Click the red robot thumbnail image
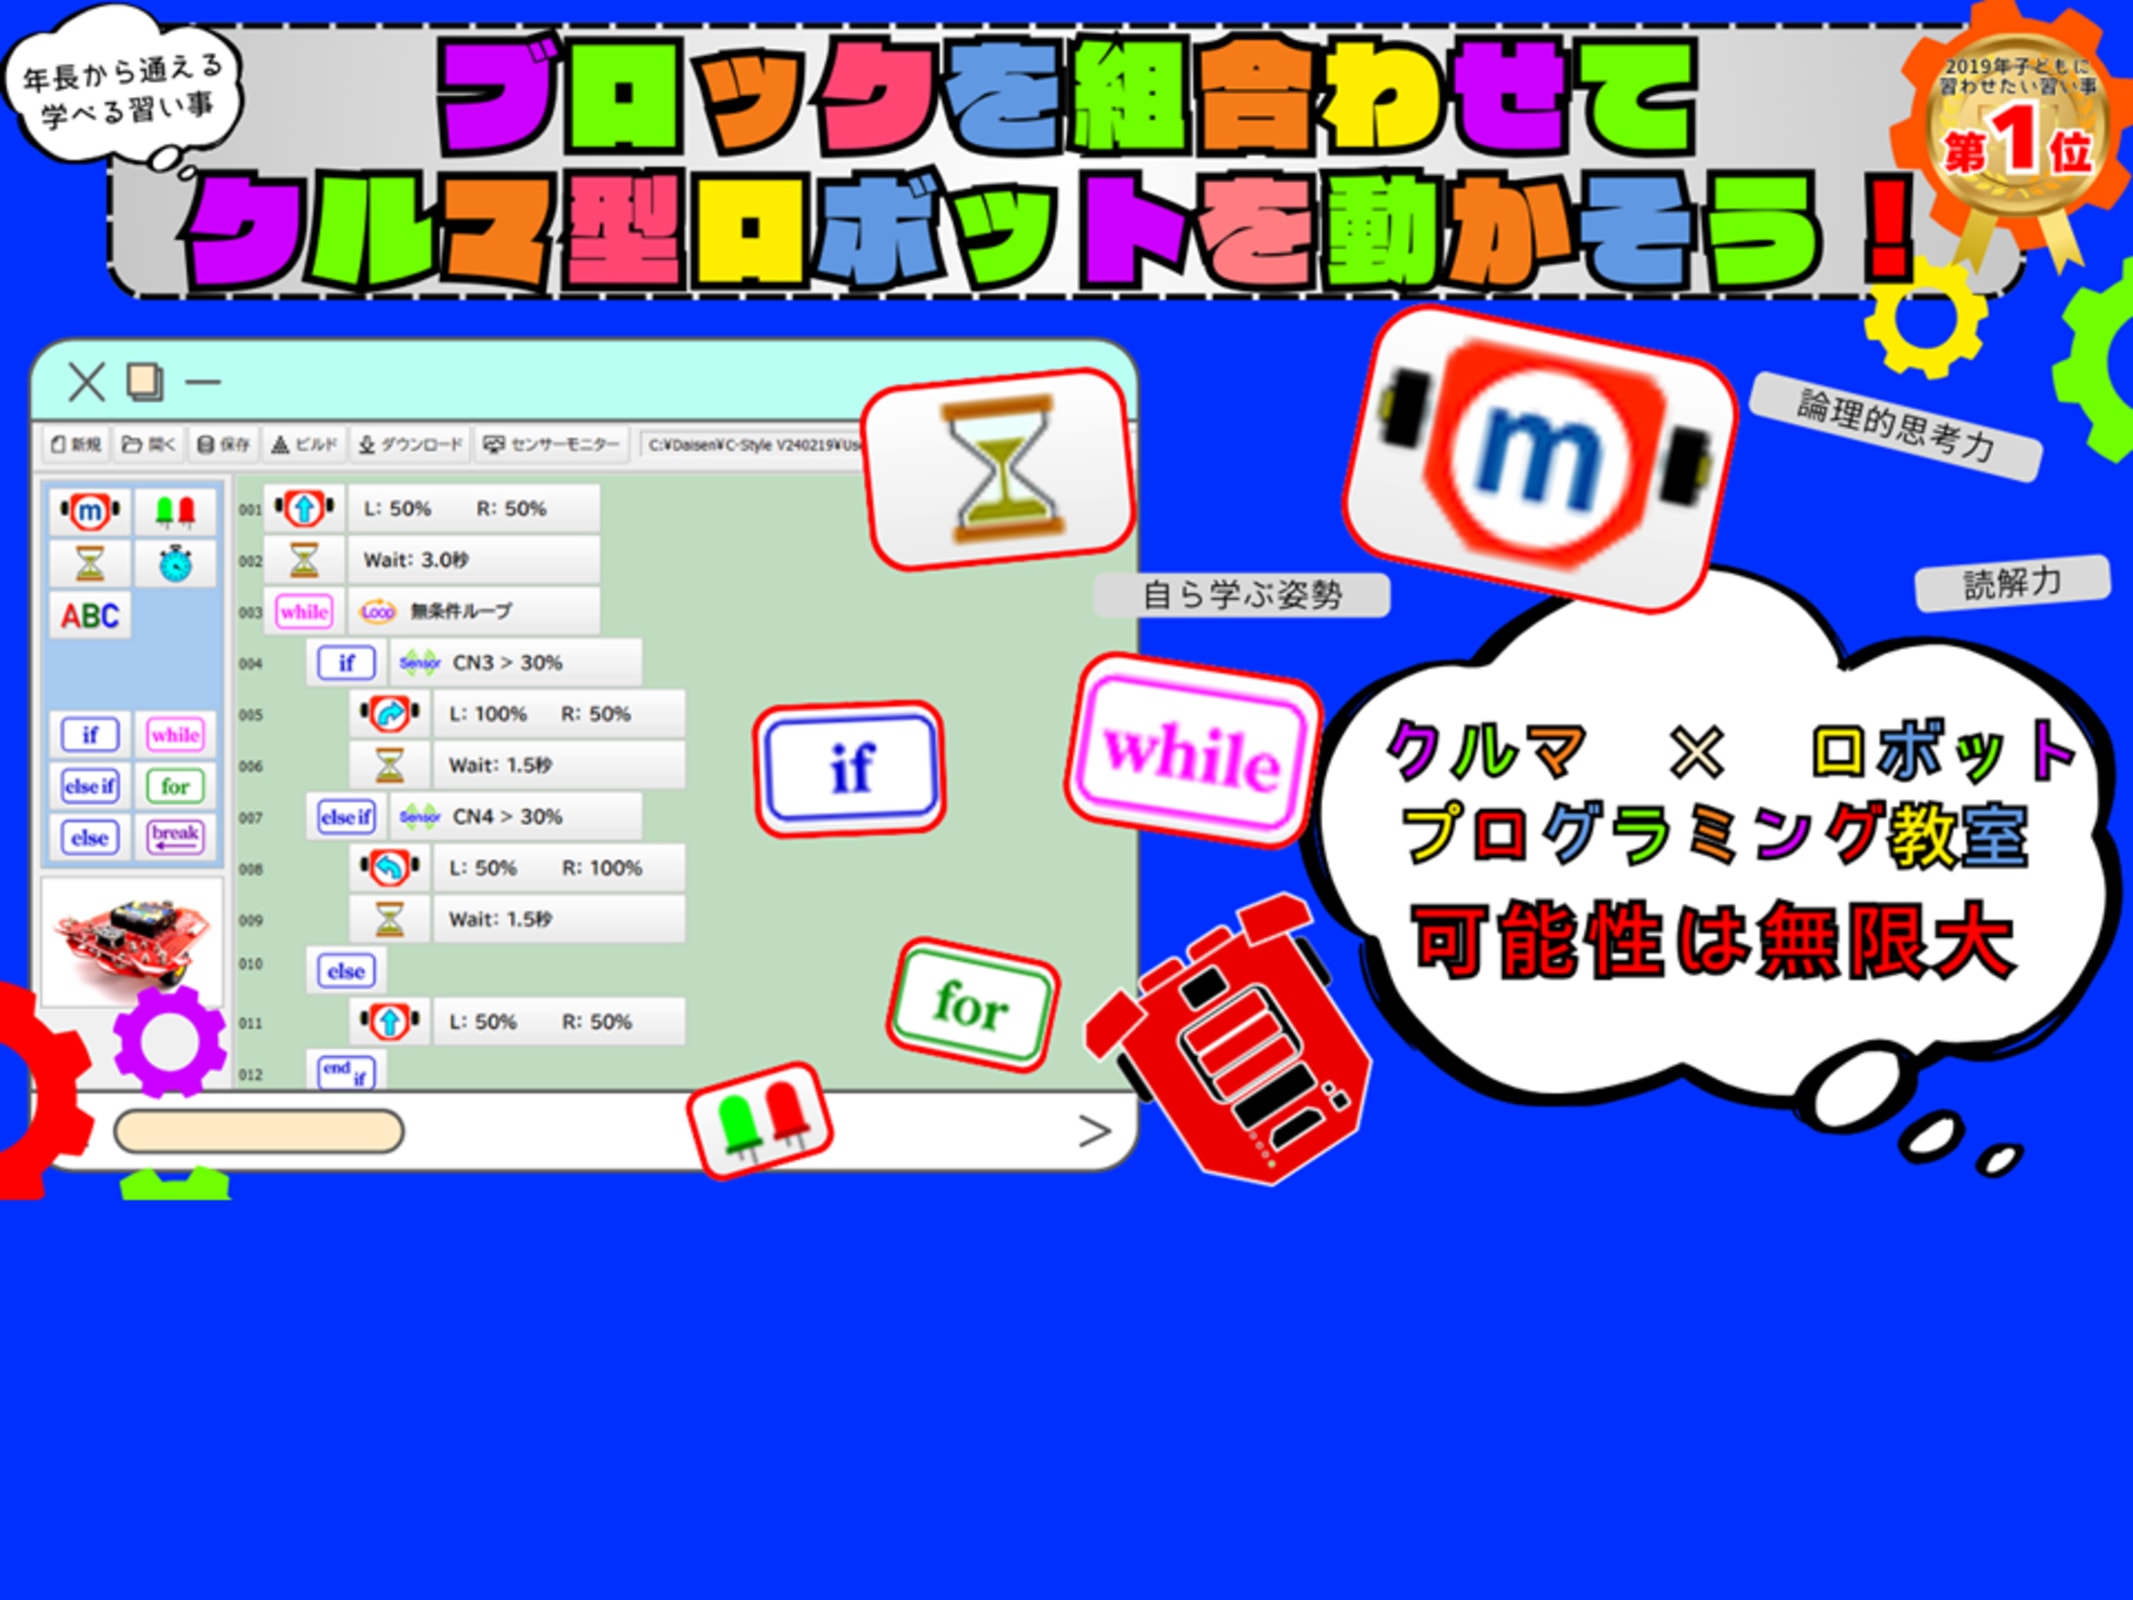 [131, 938]
